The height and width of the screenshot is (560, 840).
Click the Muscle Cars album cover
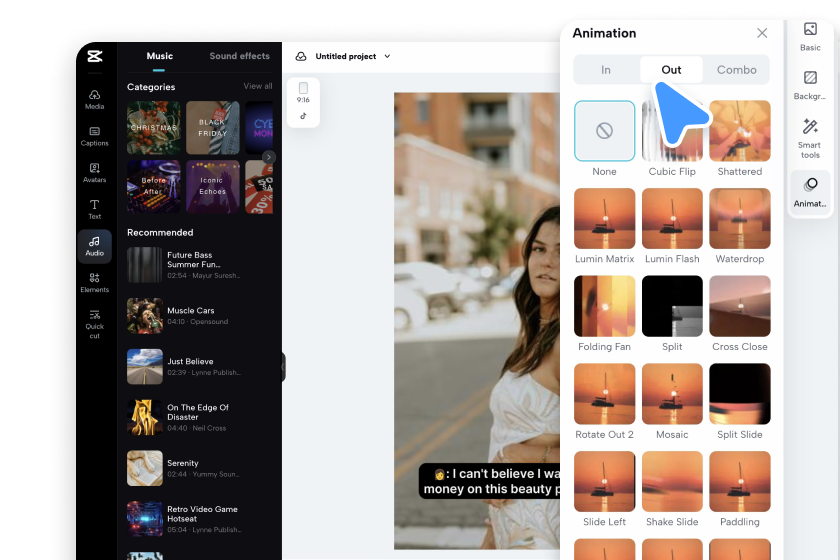click(x=145, y=316)
